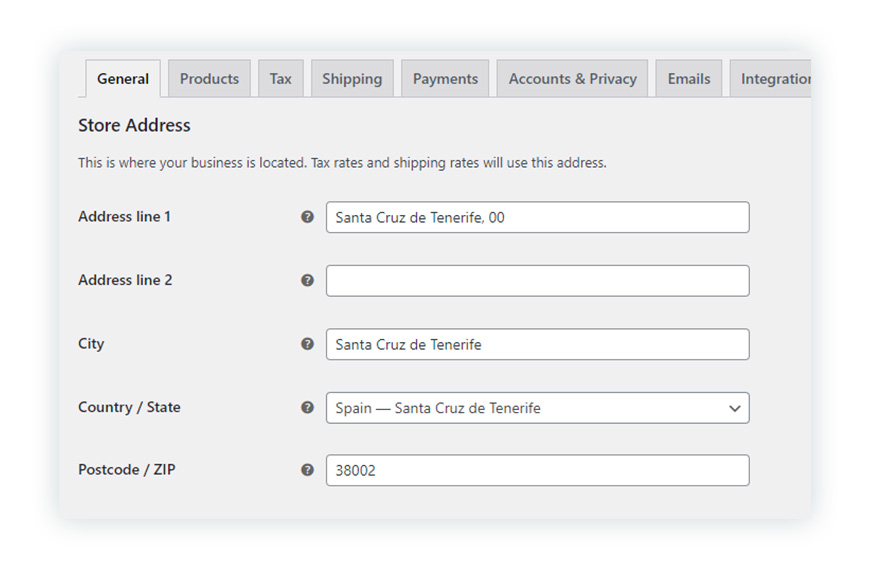Switch to the Emails tab
This screenshot has height=563, width=874.
688,79
